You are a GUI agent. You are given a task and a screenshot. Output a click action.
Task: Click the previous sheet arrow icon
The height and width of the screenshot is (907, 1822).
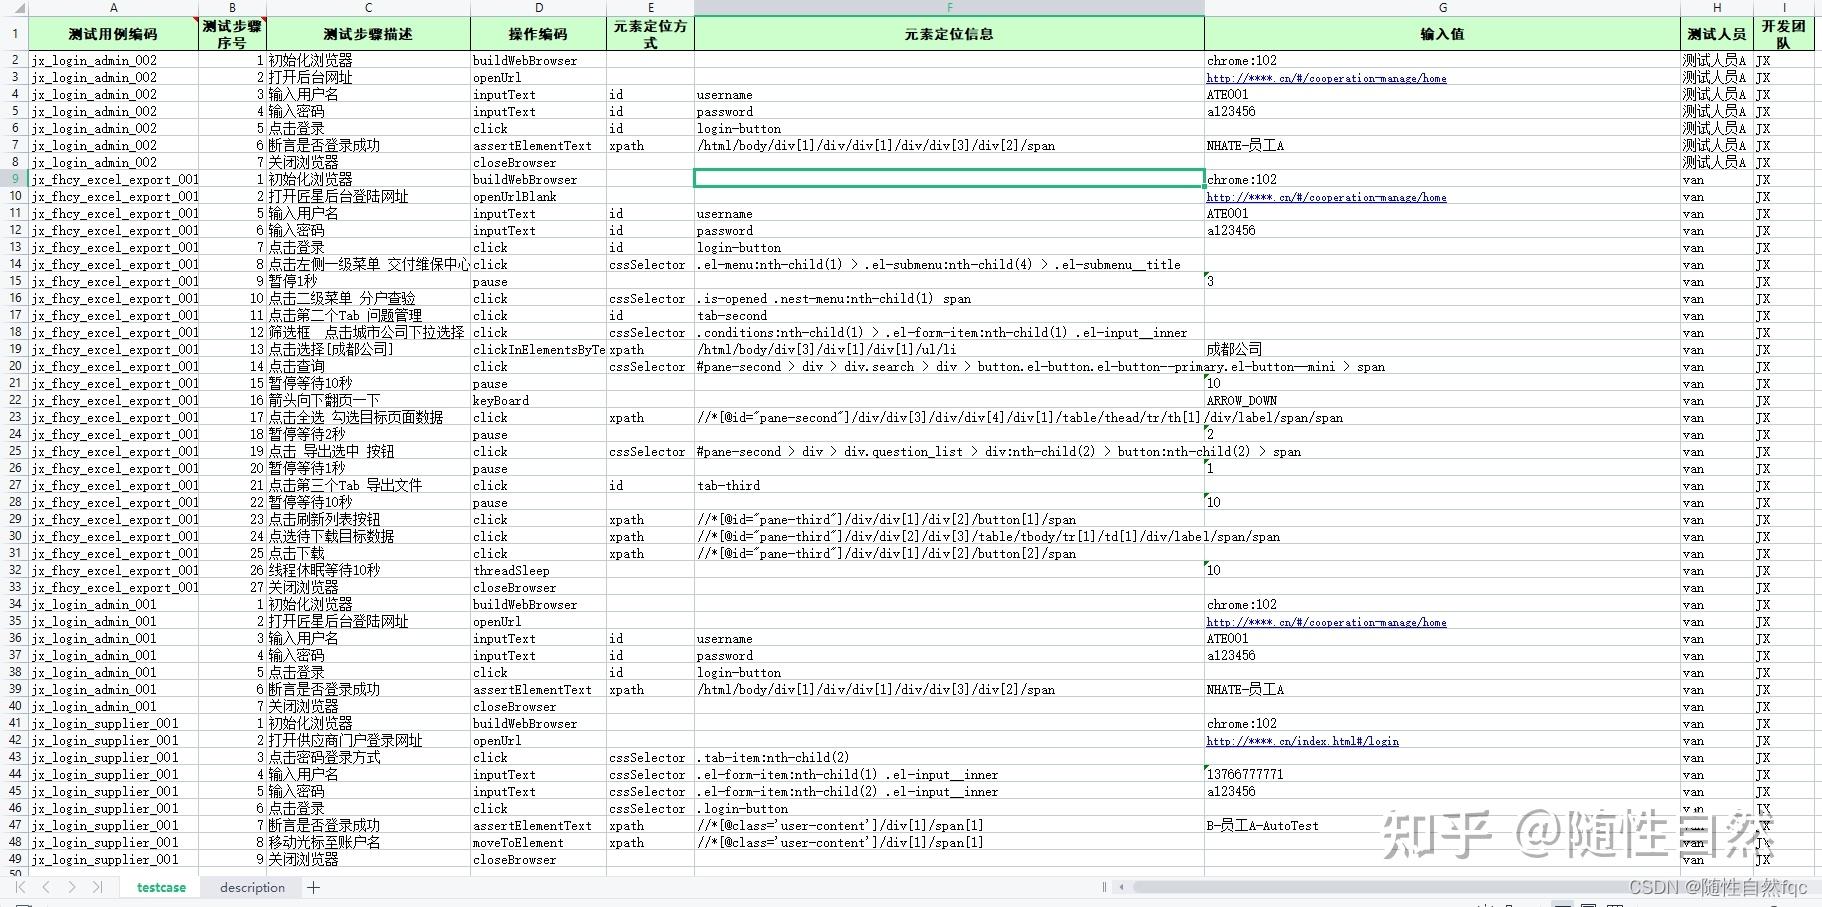point(44,887)
